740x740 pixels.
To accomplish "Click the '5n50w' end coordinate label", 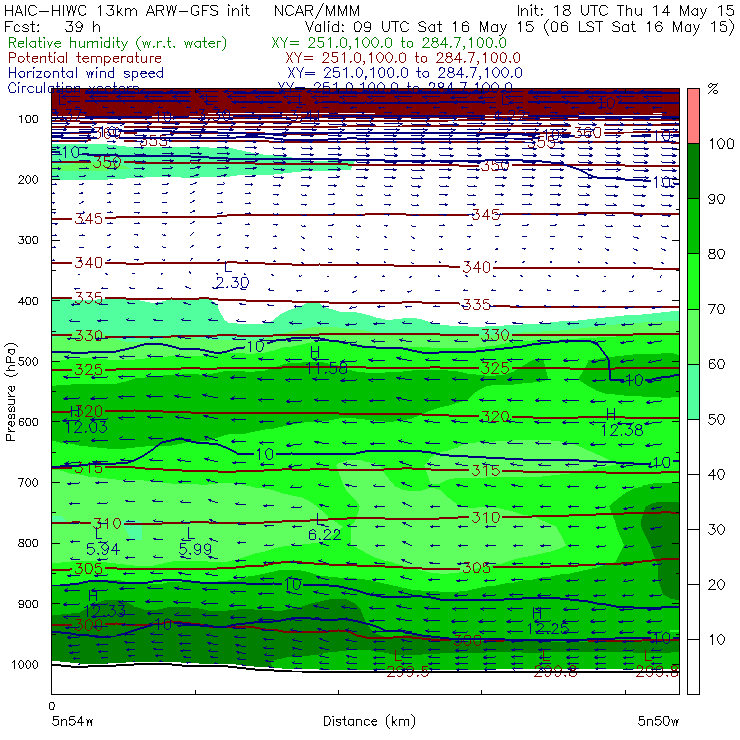I will pos(658,721).
